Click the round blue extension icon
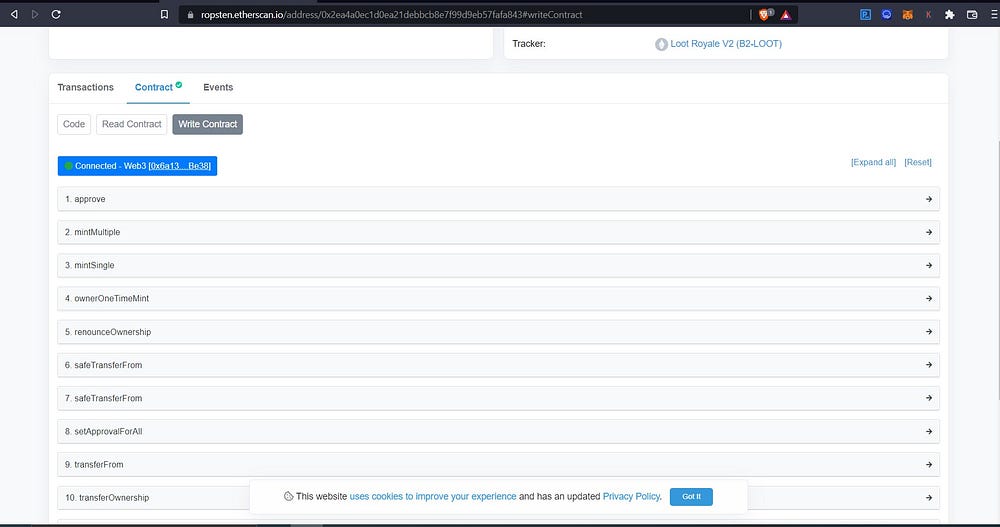 click(x=886, y=14)
